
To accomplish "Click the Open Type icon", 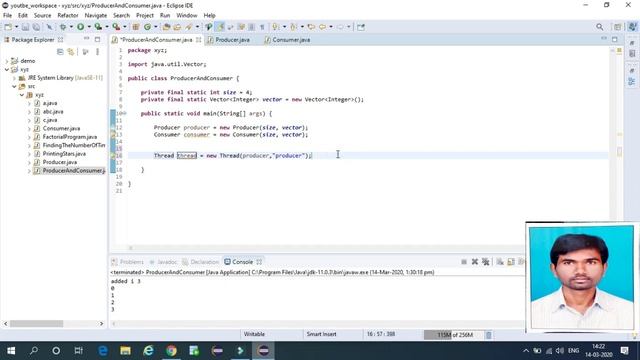I will (166, 27).
